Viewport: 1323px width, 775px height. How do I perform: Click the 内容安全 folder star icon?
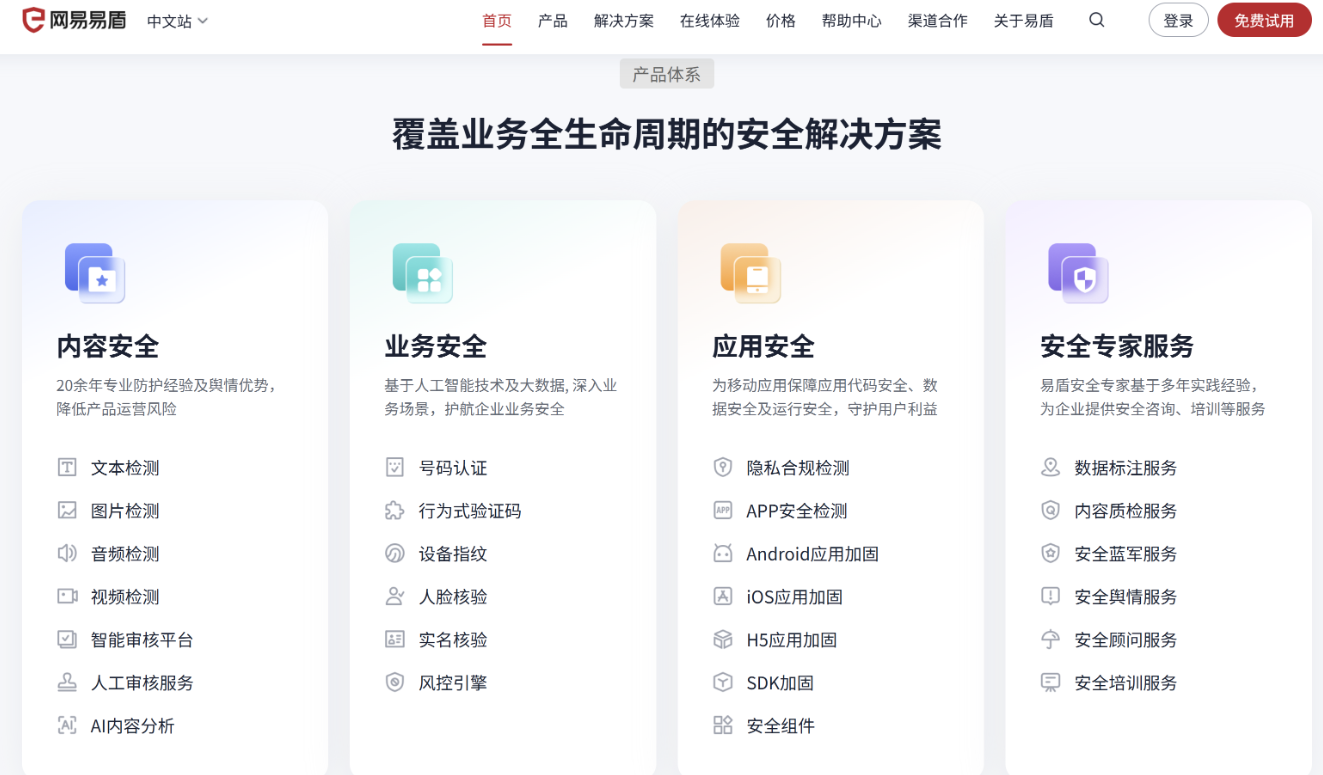pyautogui.click(x=95, y=273)
